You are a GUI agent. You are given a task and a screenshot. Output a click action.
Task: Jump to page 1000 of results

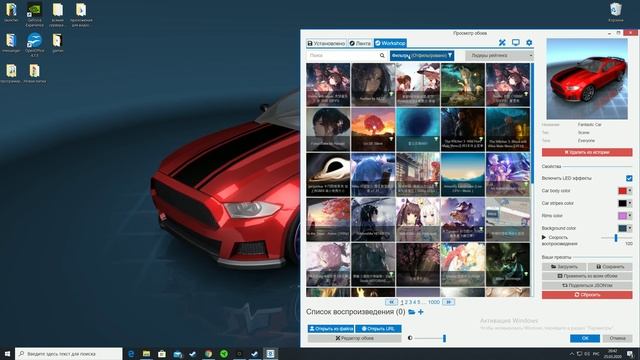[434, 302]
